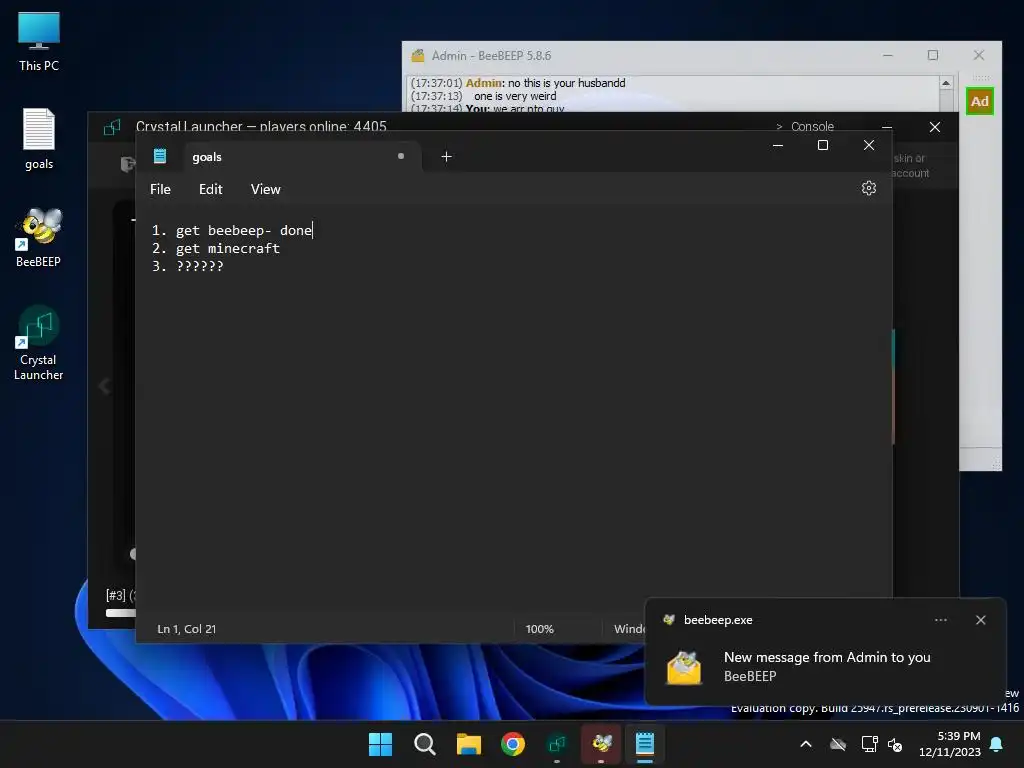Viewport: 1024px width, 768px height.
Task: Open the notification bell in taskbar
Action: [x=996, y=744]
